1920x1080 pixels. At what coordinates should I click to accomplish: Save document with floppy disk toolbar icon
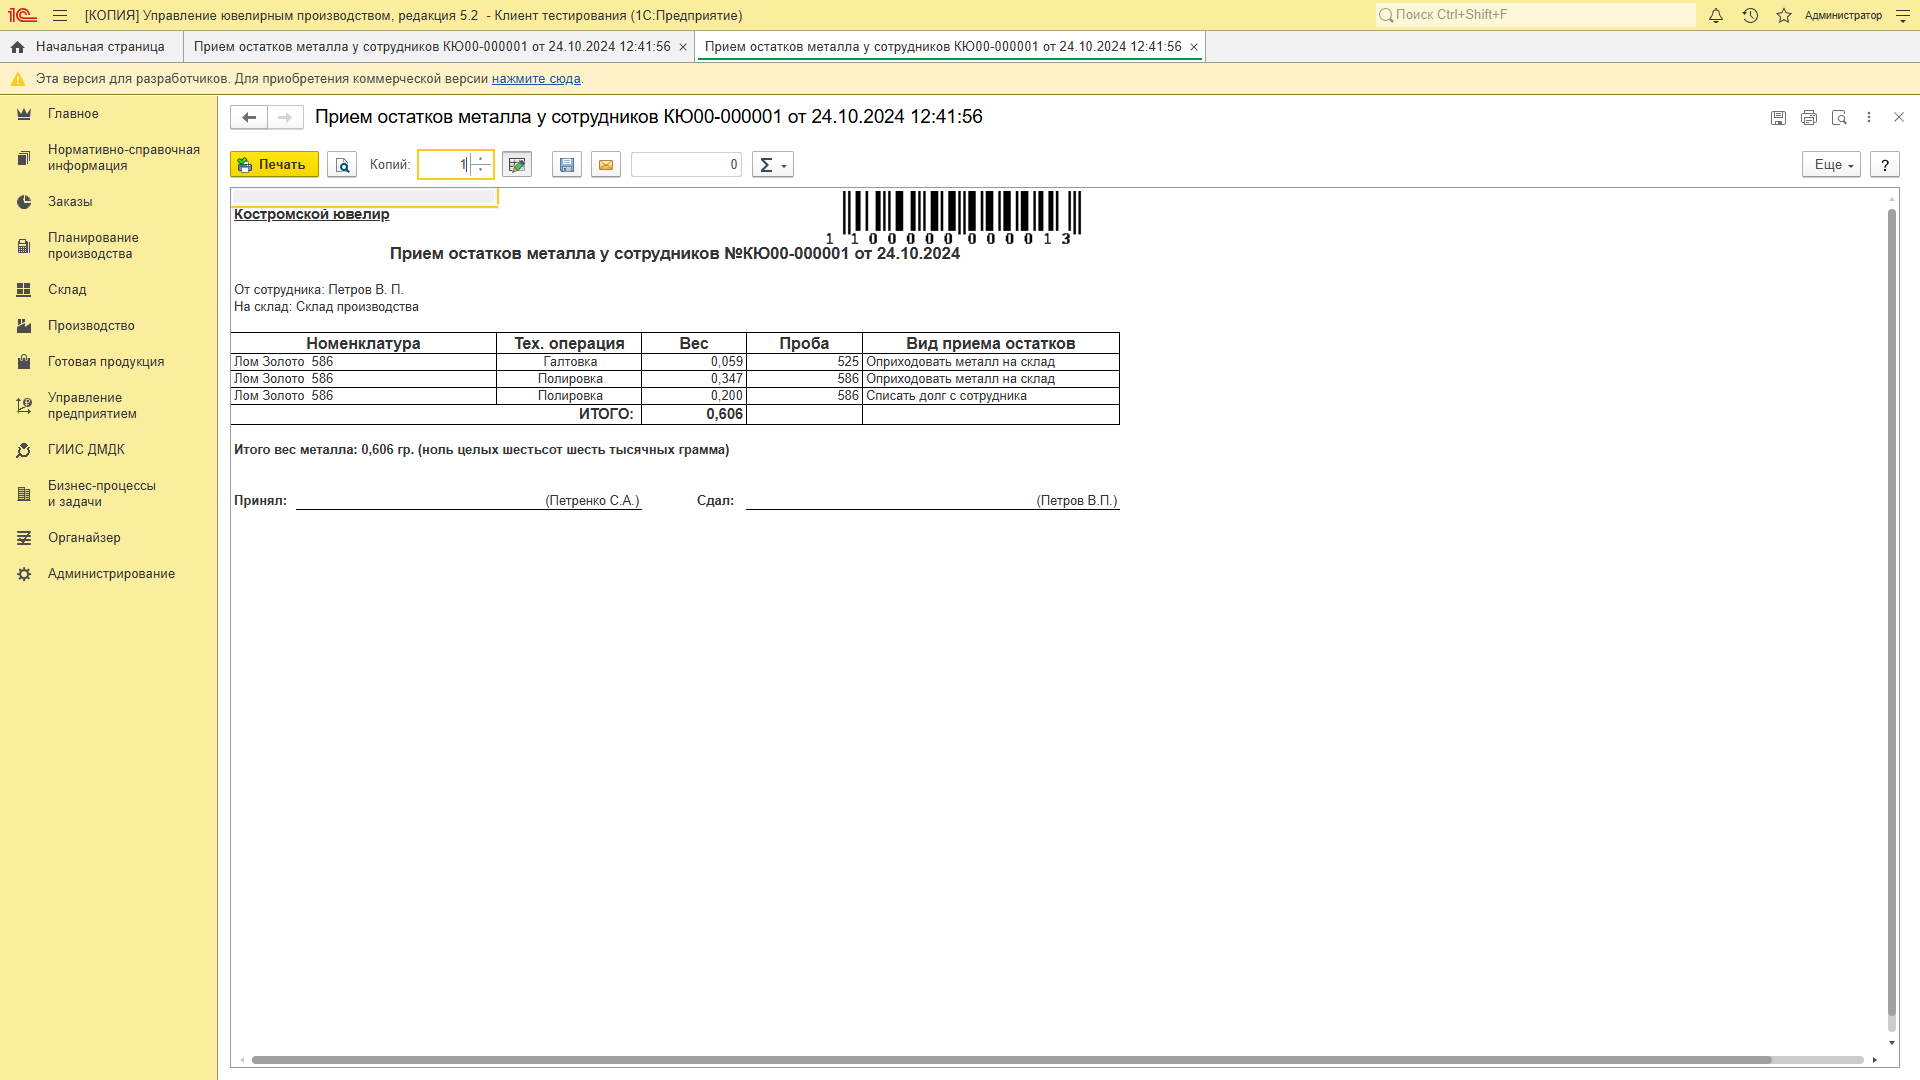pos(567,165)
